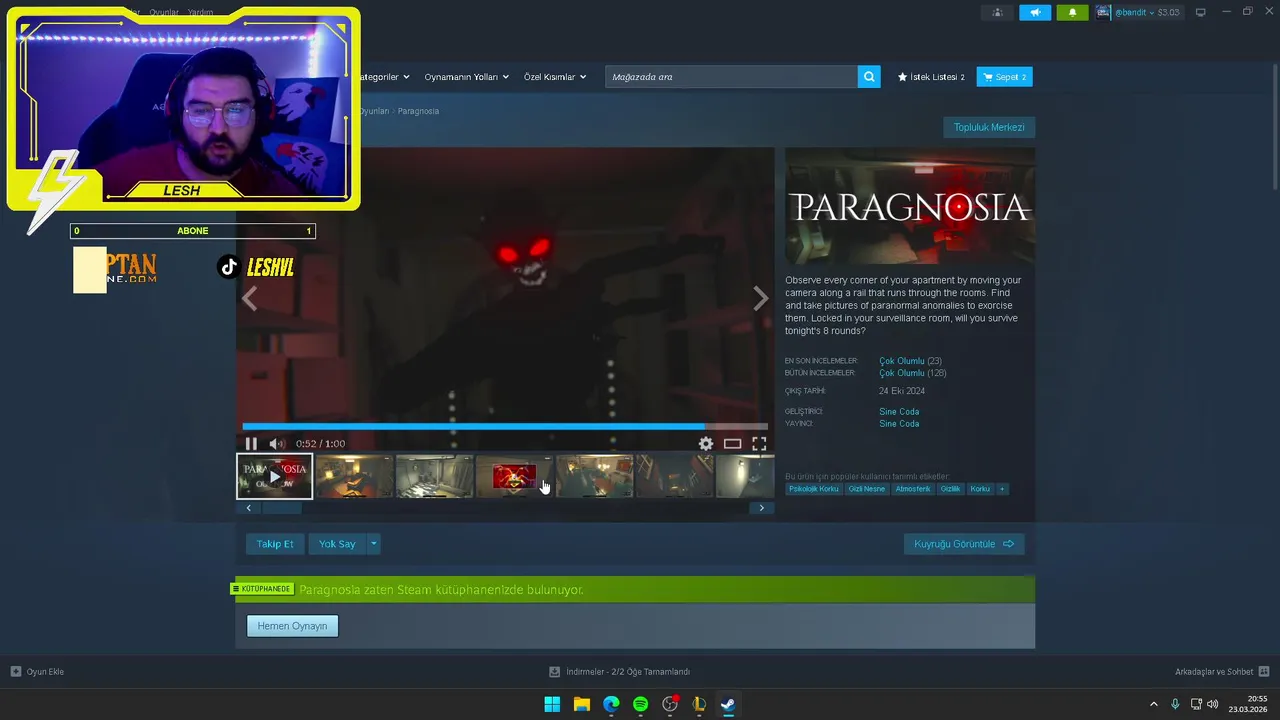Expand Oynamanın Yolları menu
Viewport: 1280px width, 720px height.
tap(466, 77)
